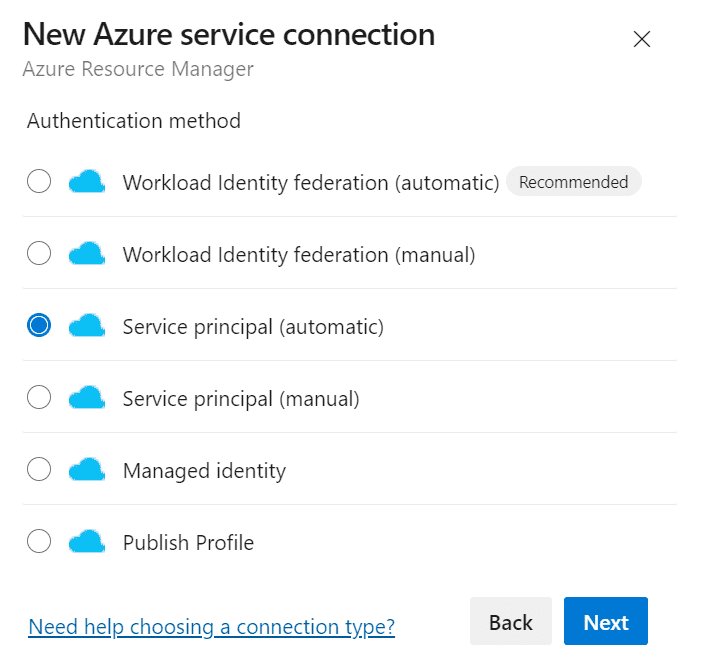
Task: Click the 'Authentication method' heading
Action: tap(134, 121)
